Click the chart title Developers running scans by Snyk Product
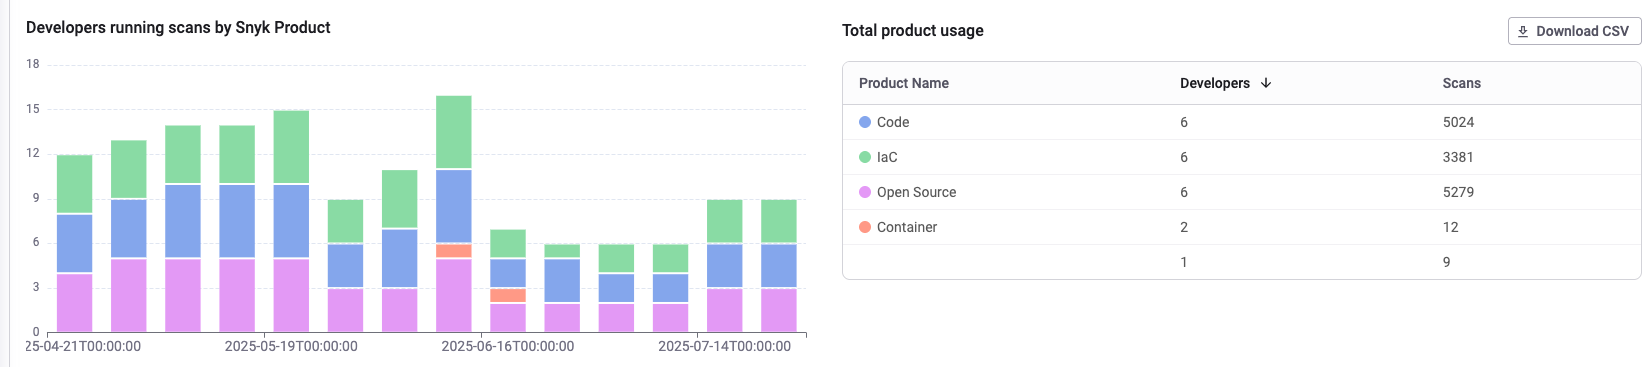The image size is (1652, 367). (x=178, y=27)
